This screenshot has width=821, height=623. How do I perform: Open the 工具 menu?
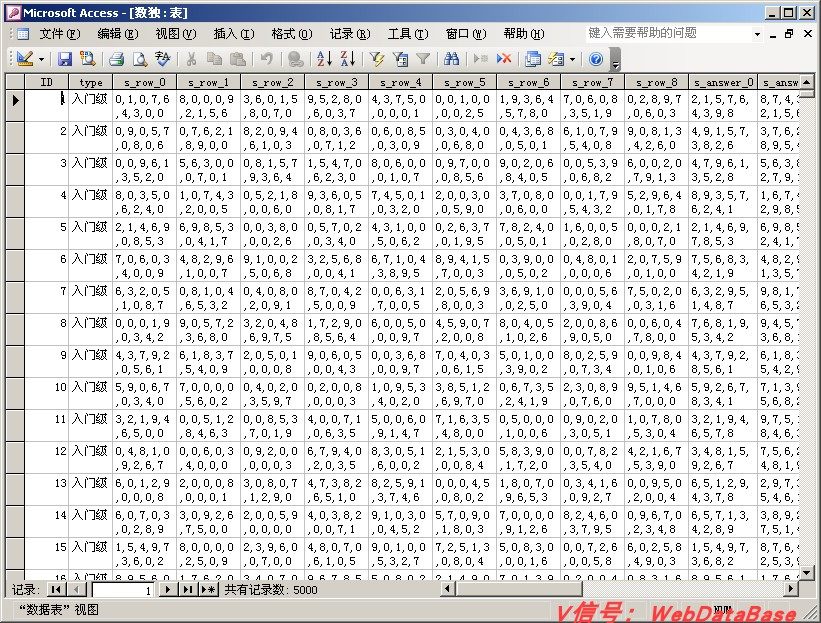[408, 34]
